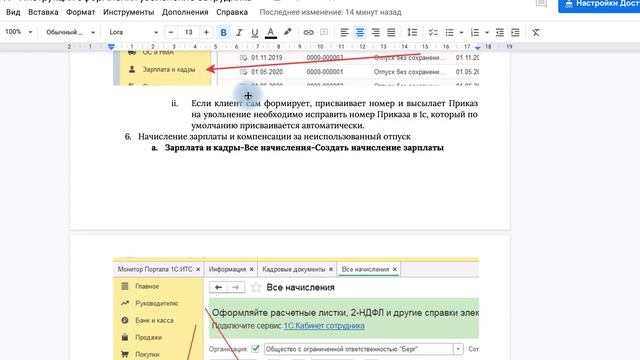
Task: Close the Все начисления tab
Action: 395,269
